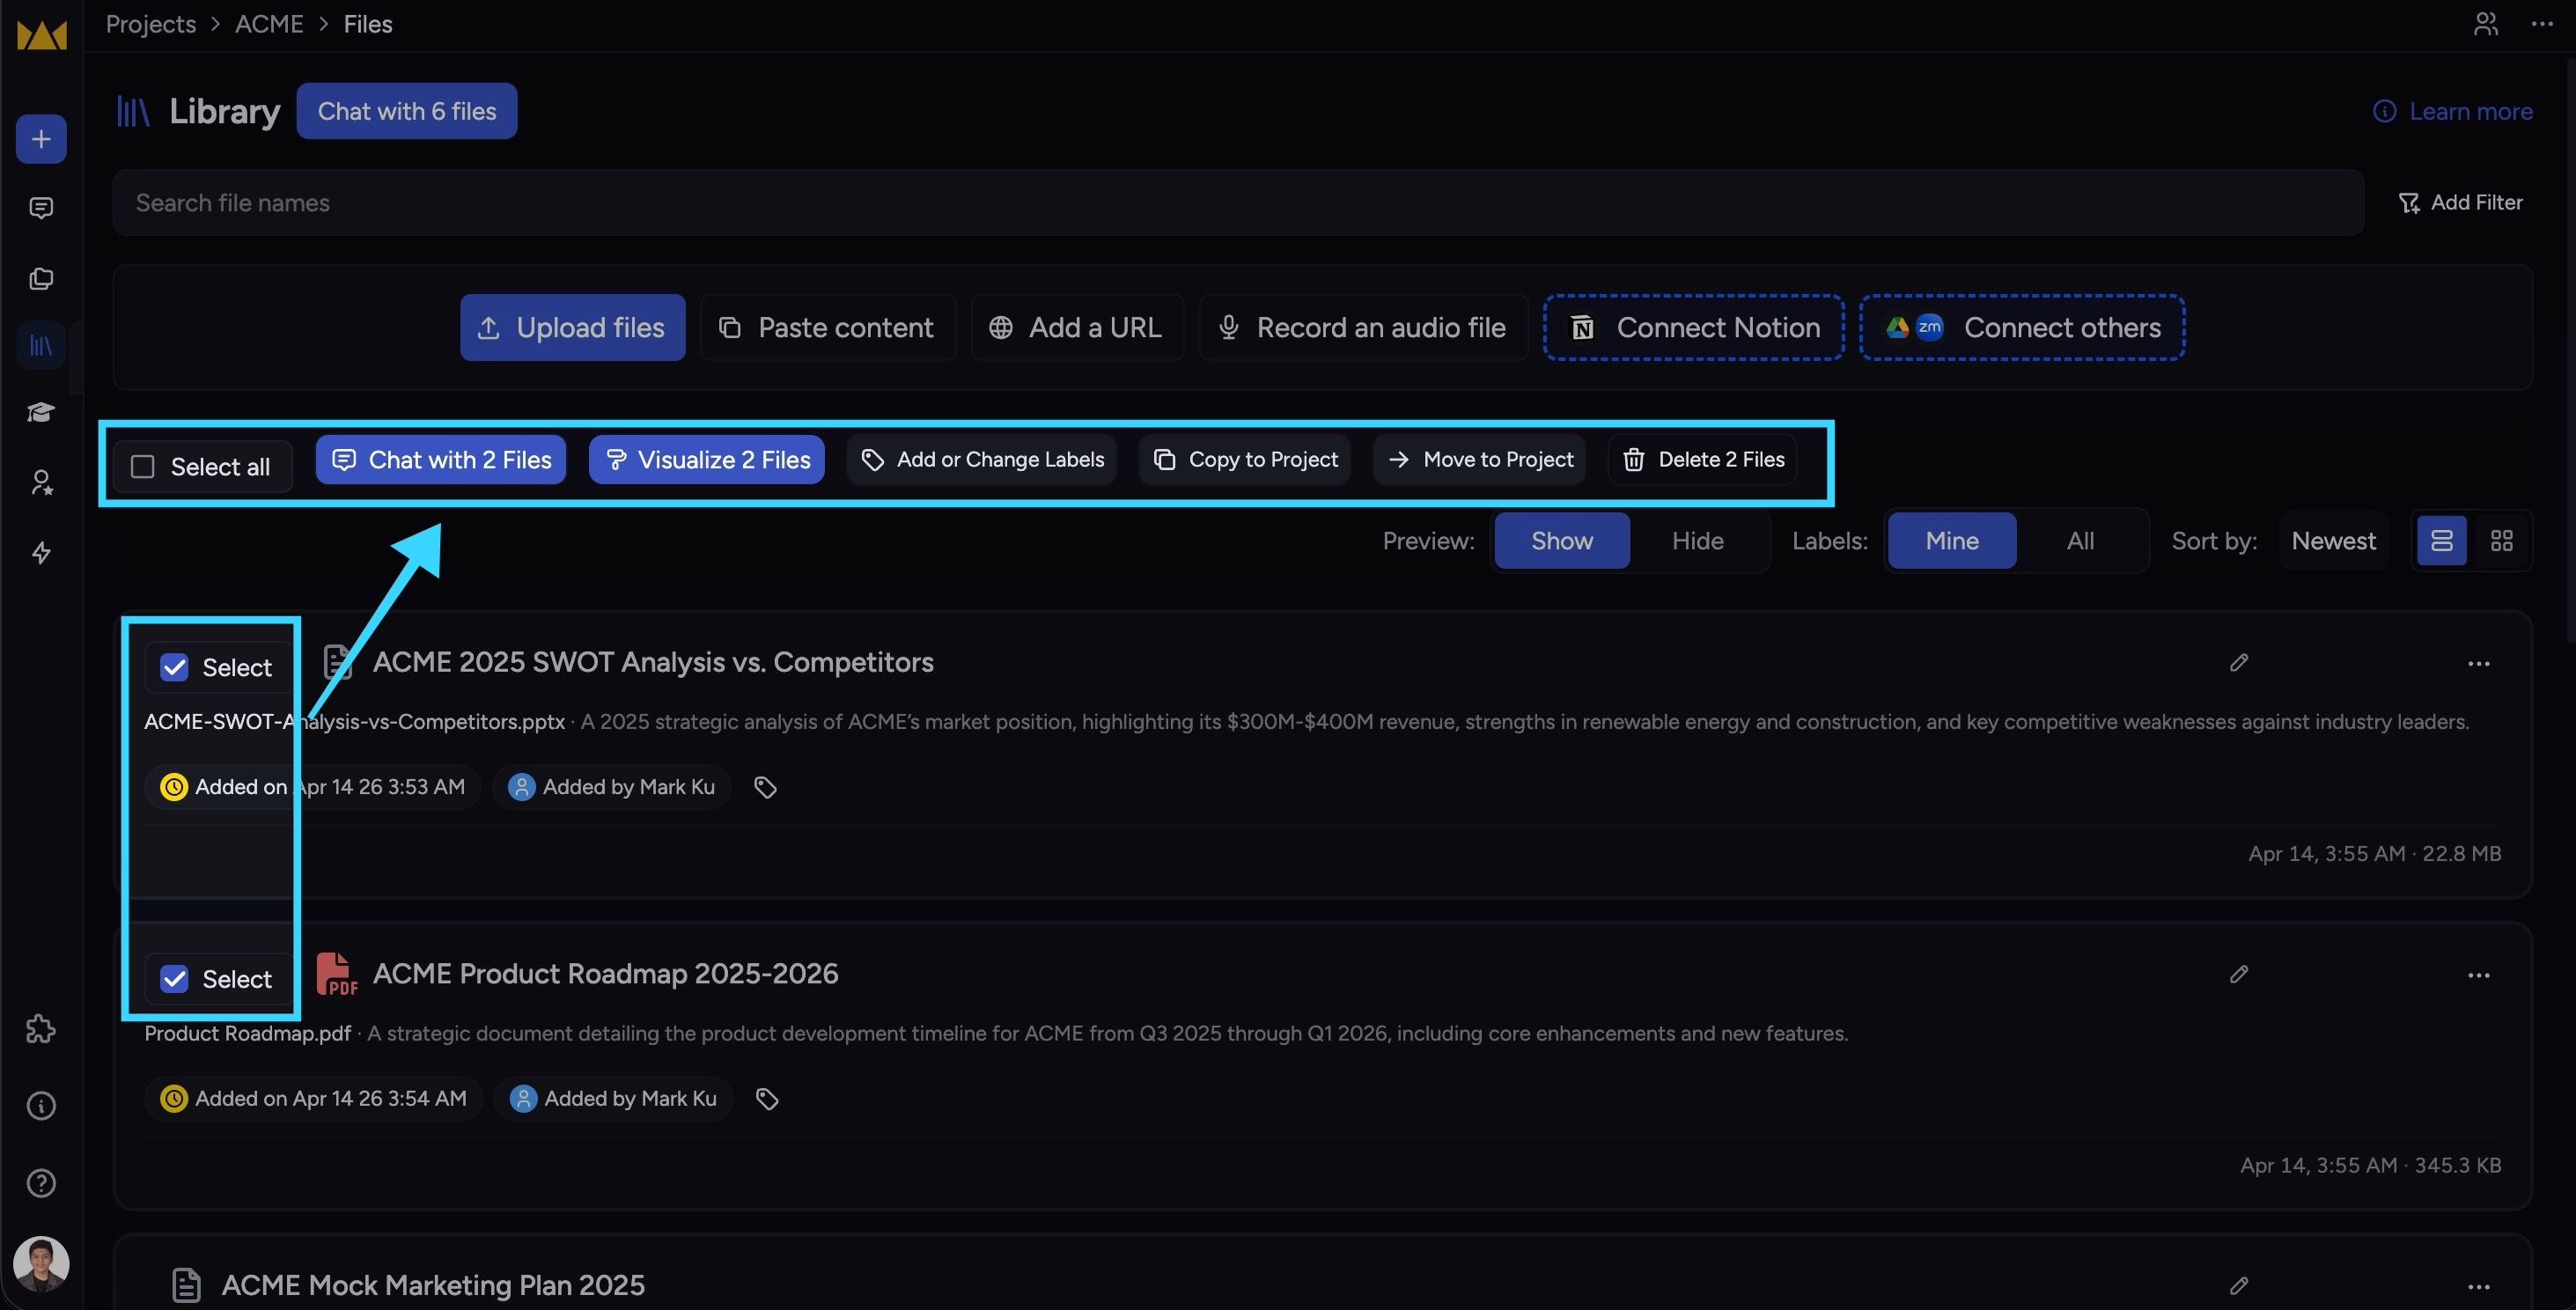2576x1310 pixels.
Task: Open the Add Filter menu
Action: (x=2460, y=203)
